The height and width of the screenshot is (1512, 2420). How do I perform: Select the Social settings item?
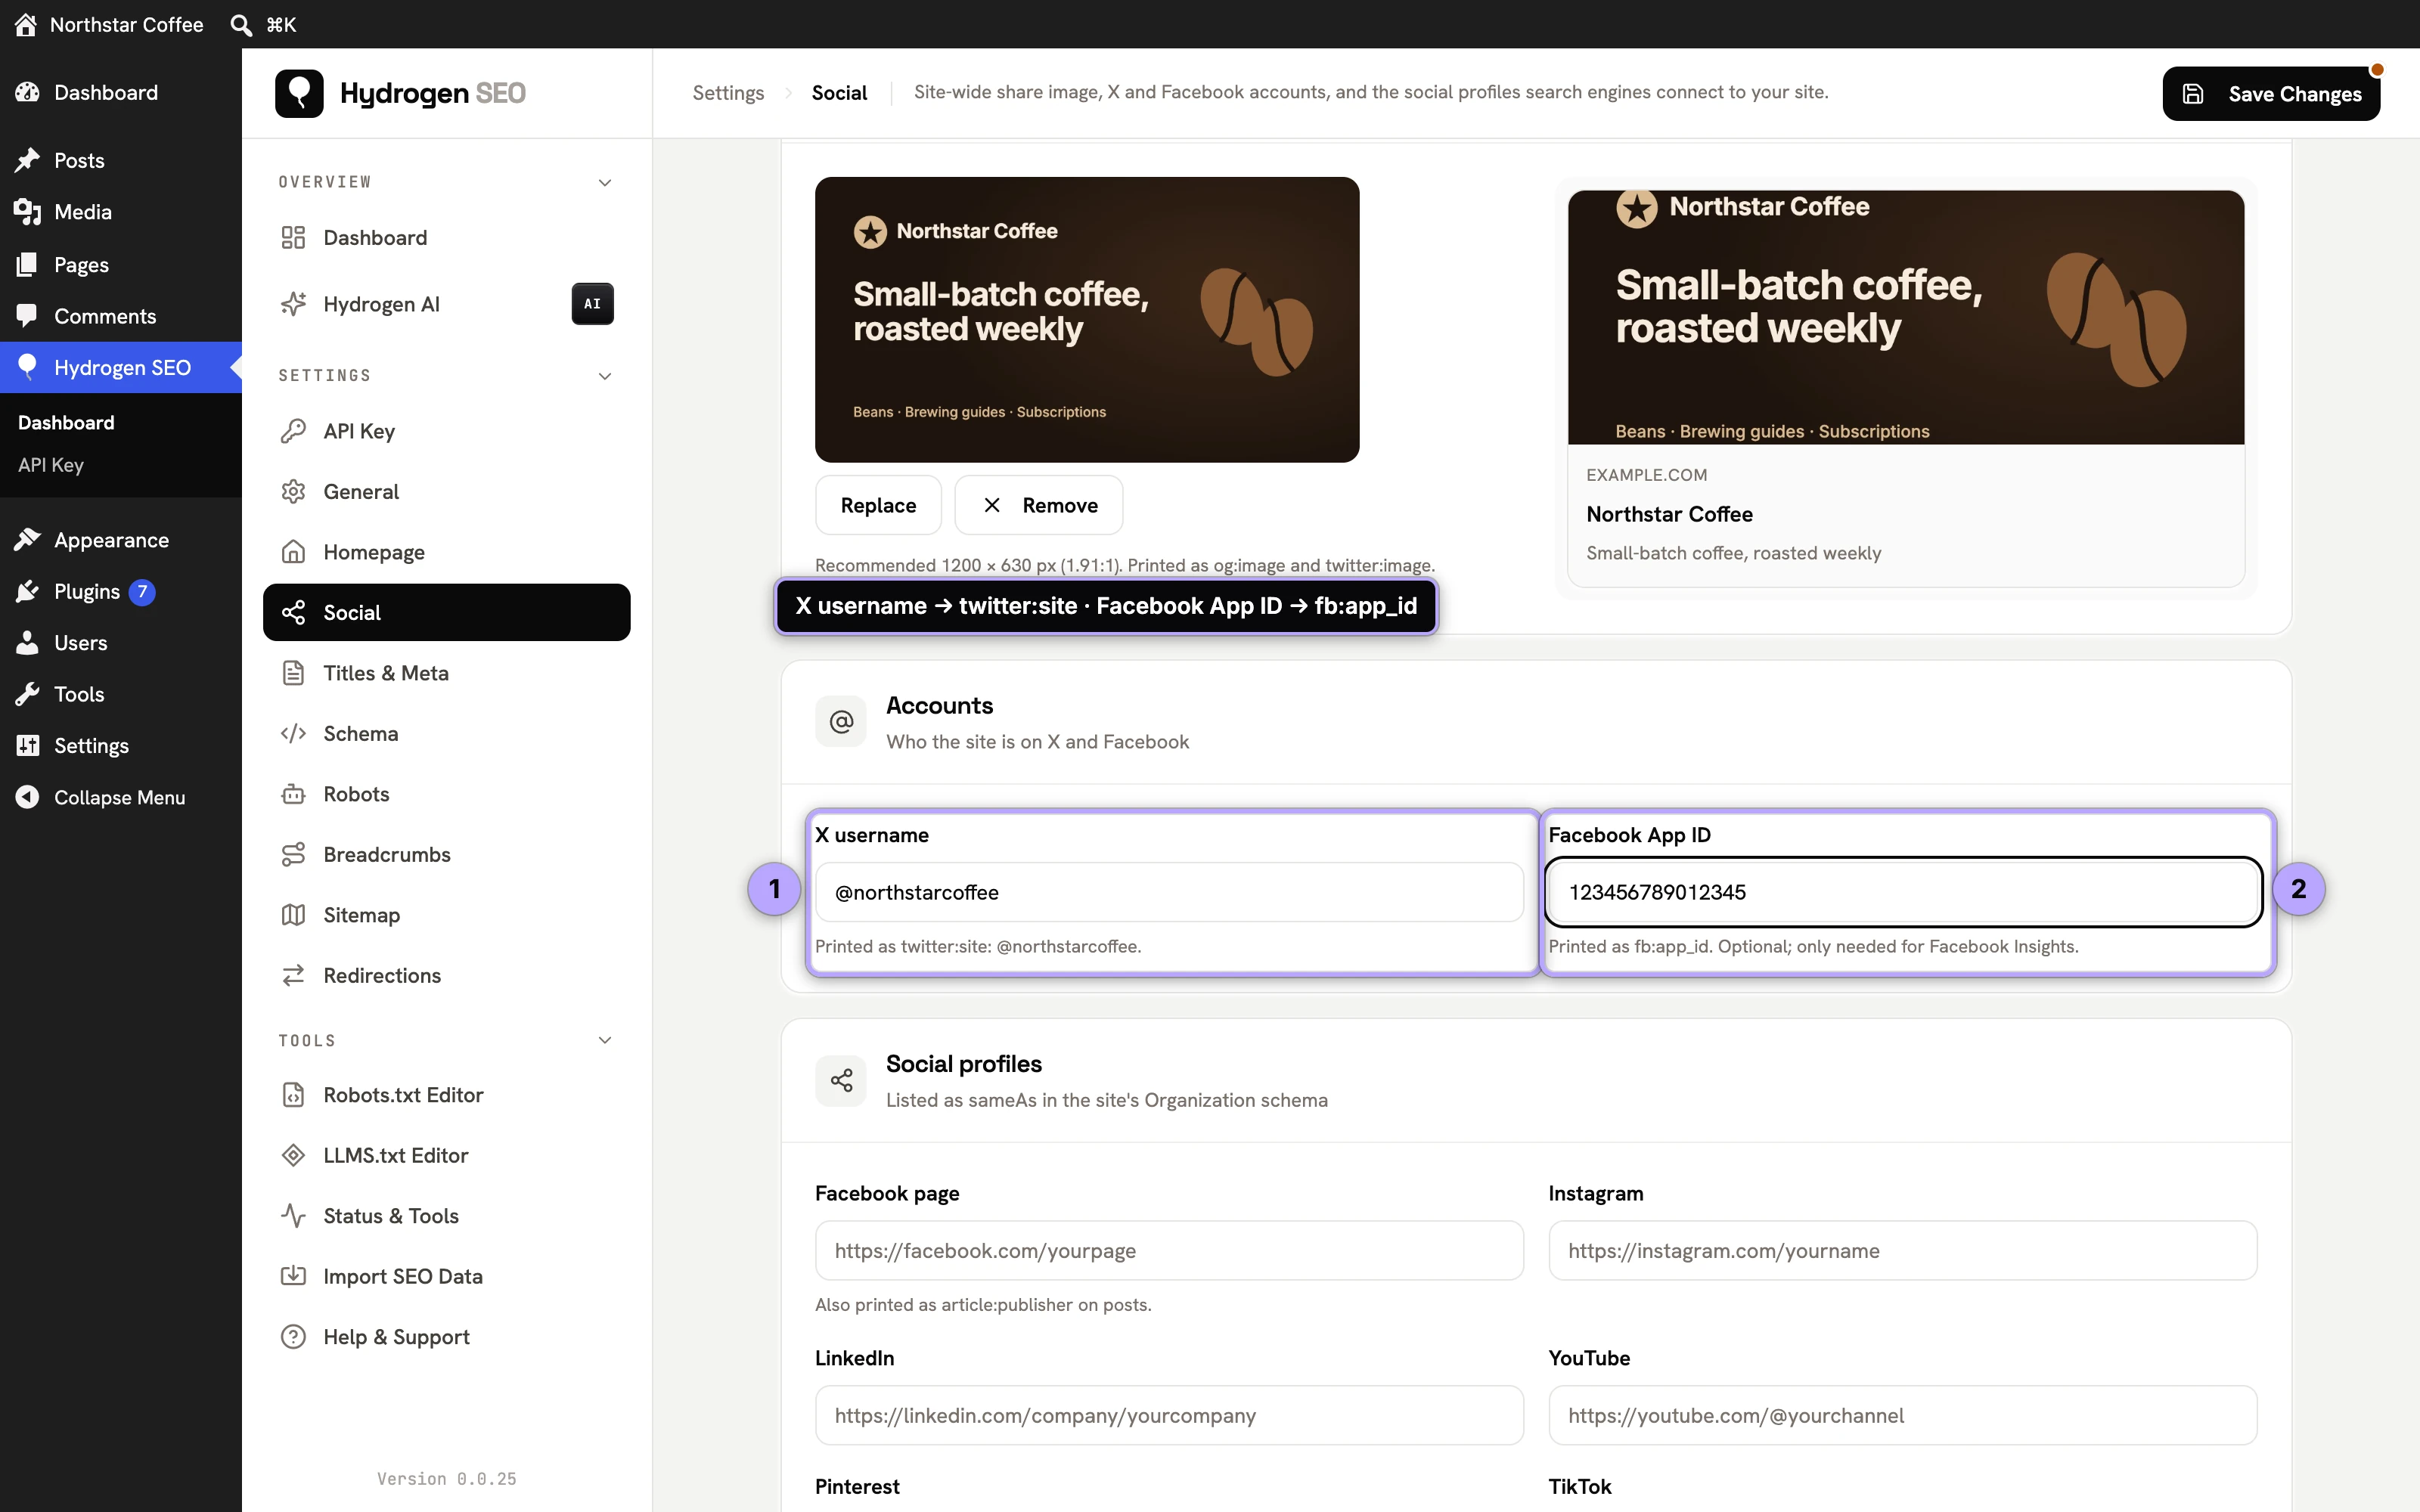coord(446,612)
